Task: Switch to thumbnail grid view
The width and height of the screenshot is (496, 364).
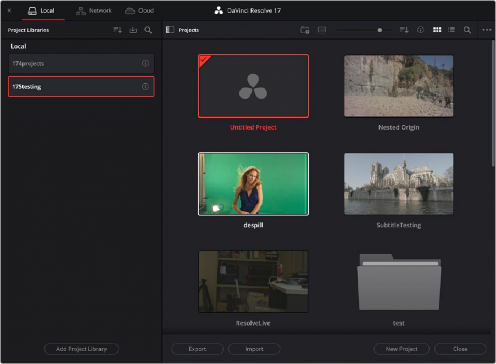Action: (x=437, y=30)
